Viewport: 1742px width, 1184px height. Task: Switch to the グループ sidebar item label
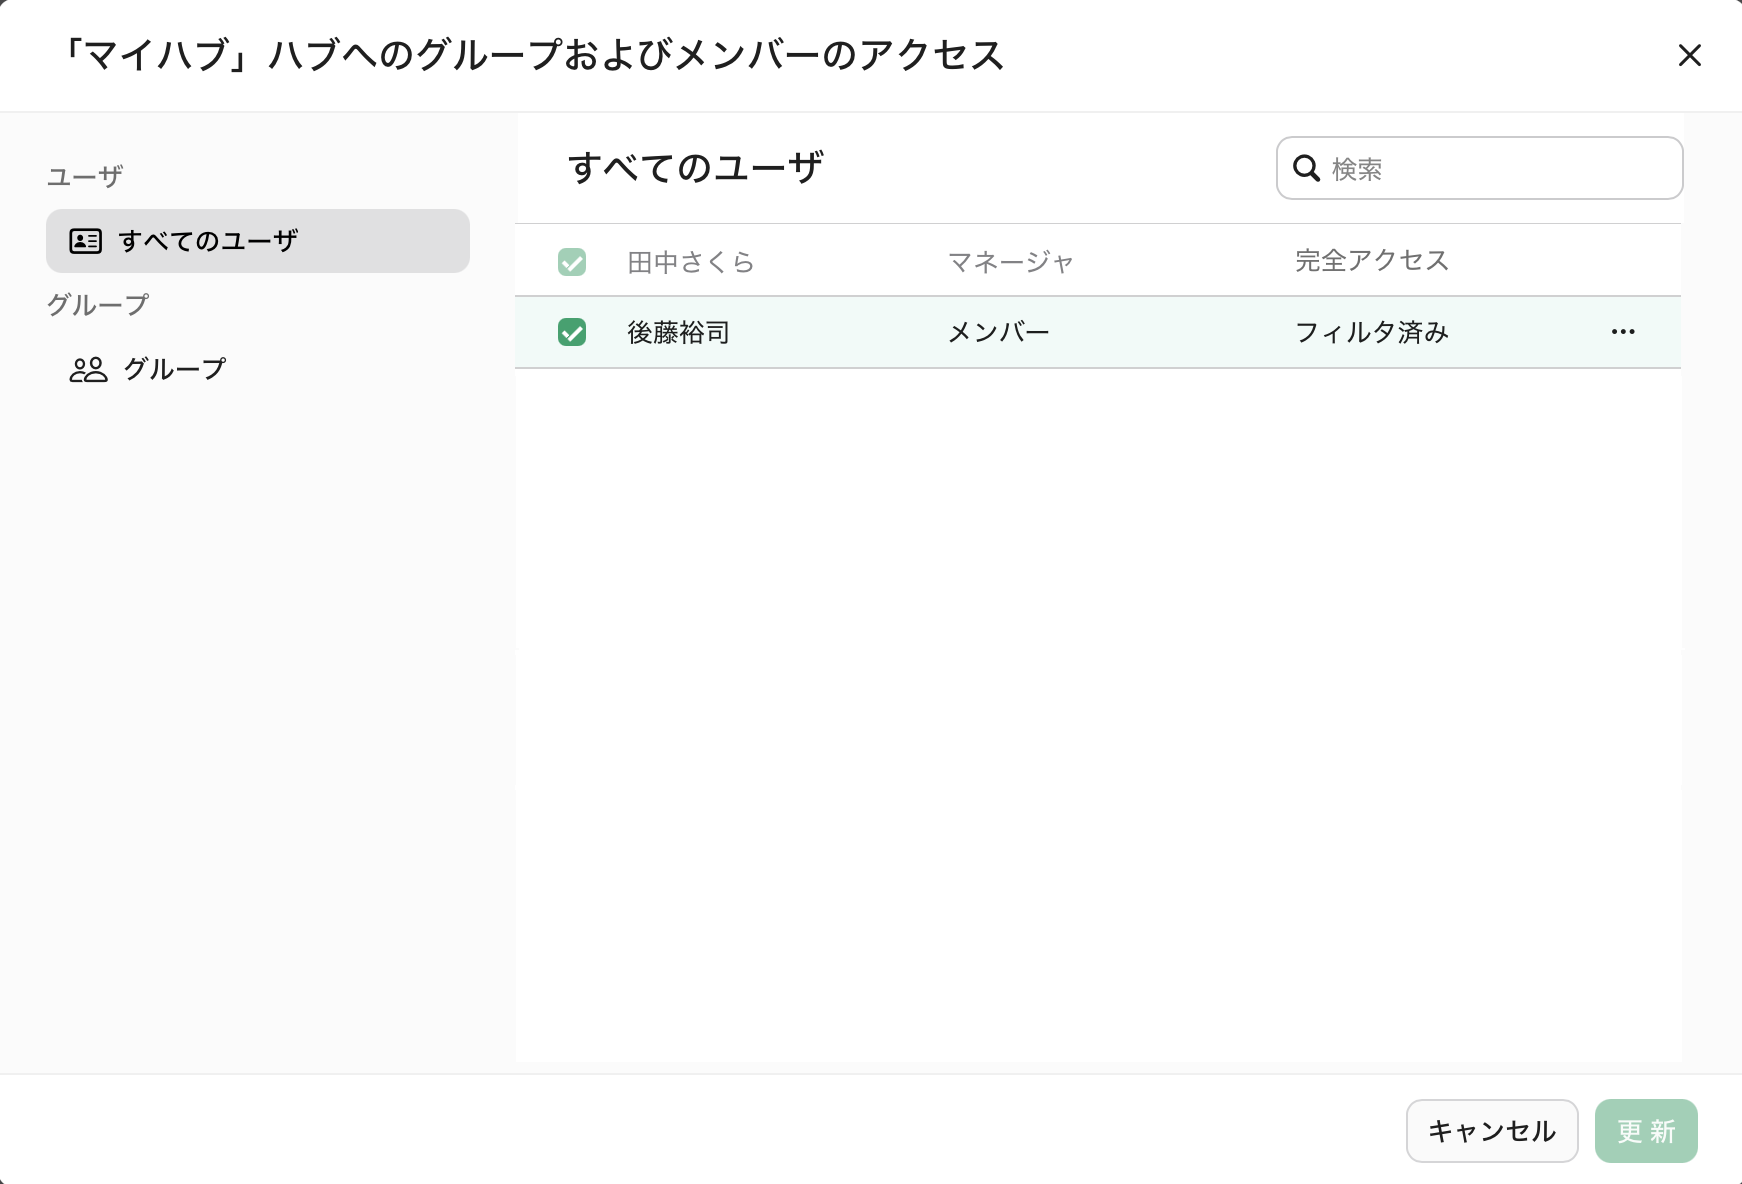coord(175,369)
